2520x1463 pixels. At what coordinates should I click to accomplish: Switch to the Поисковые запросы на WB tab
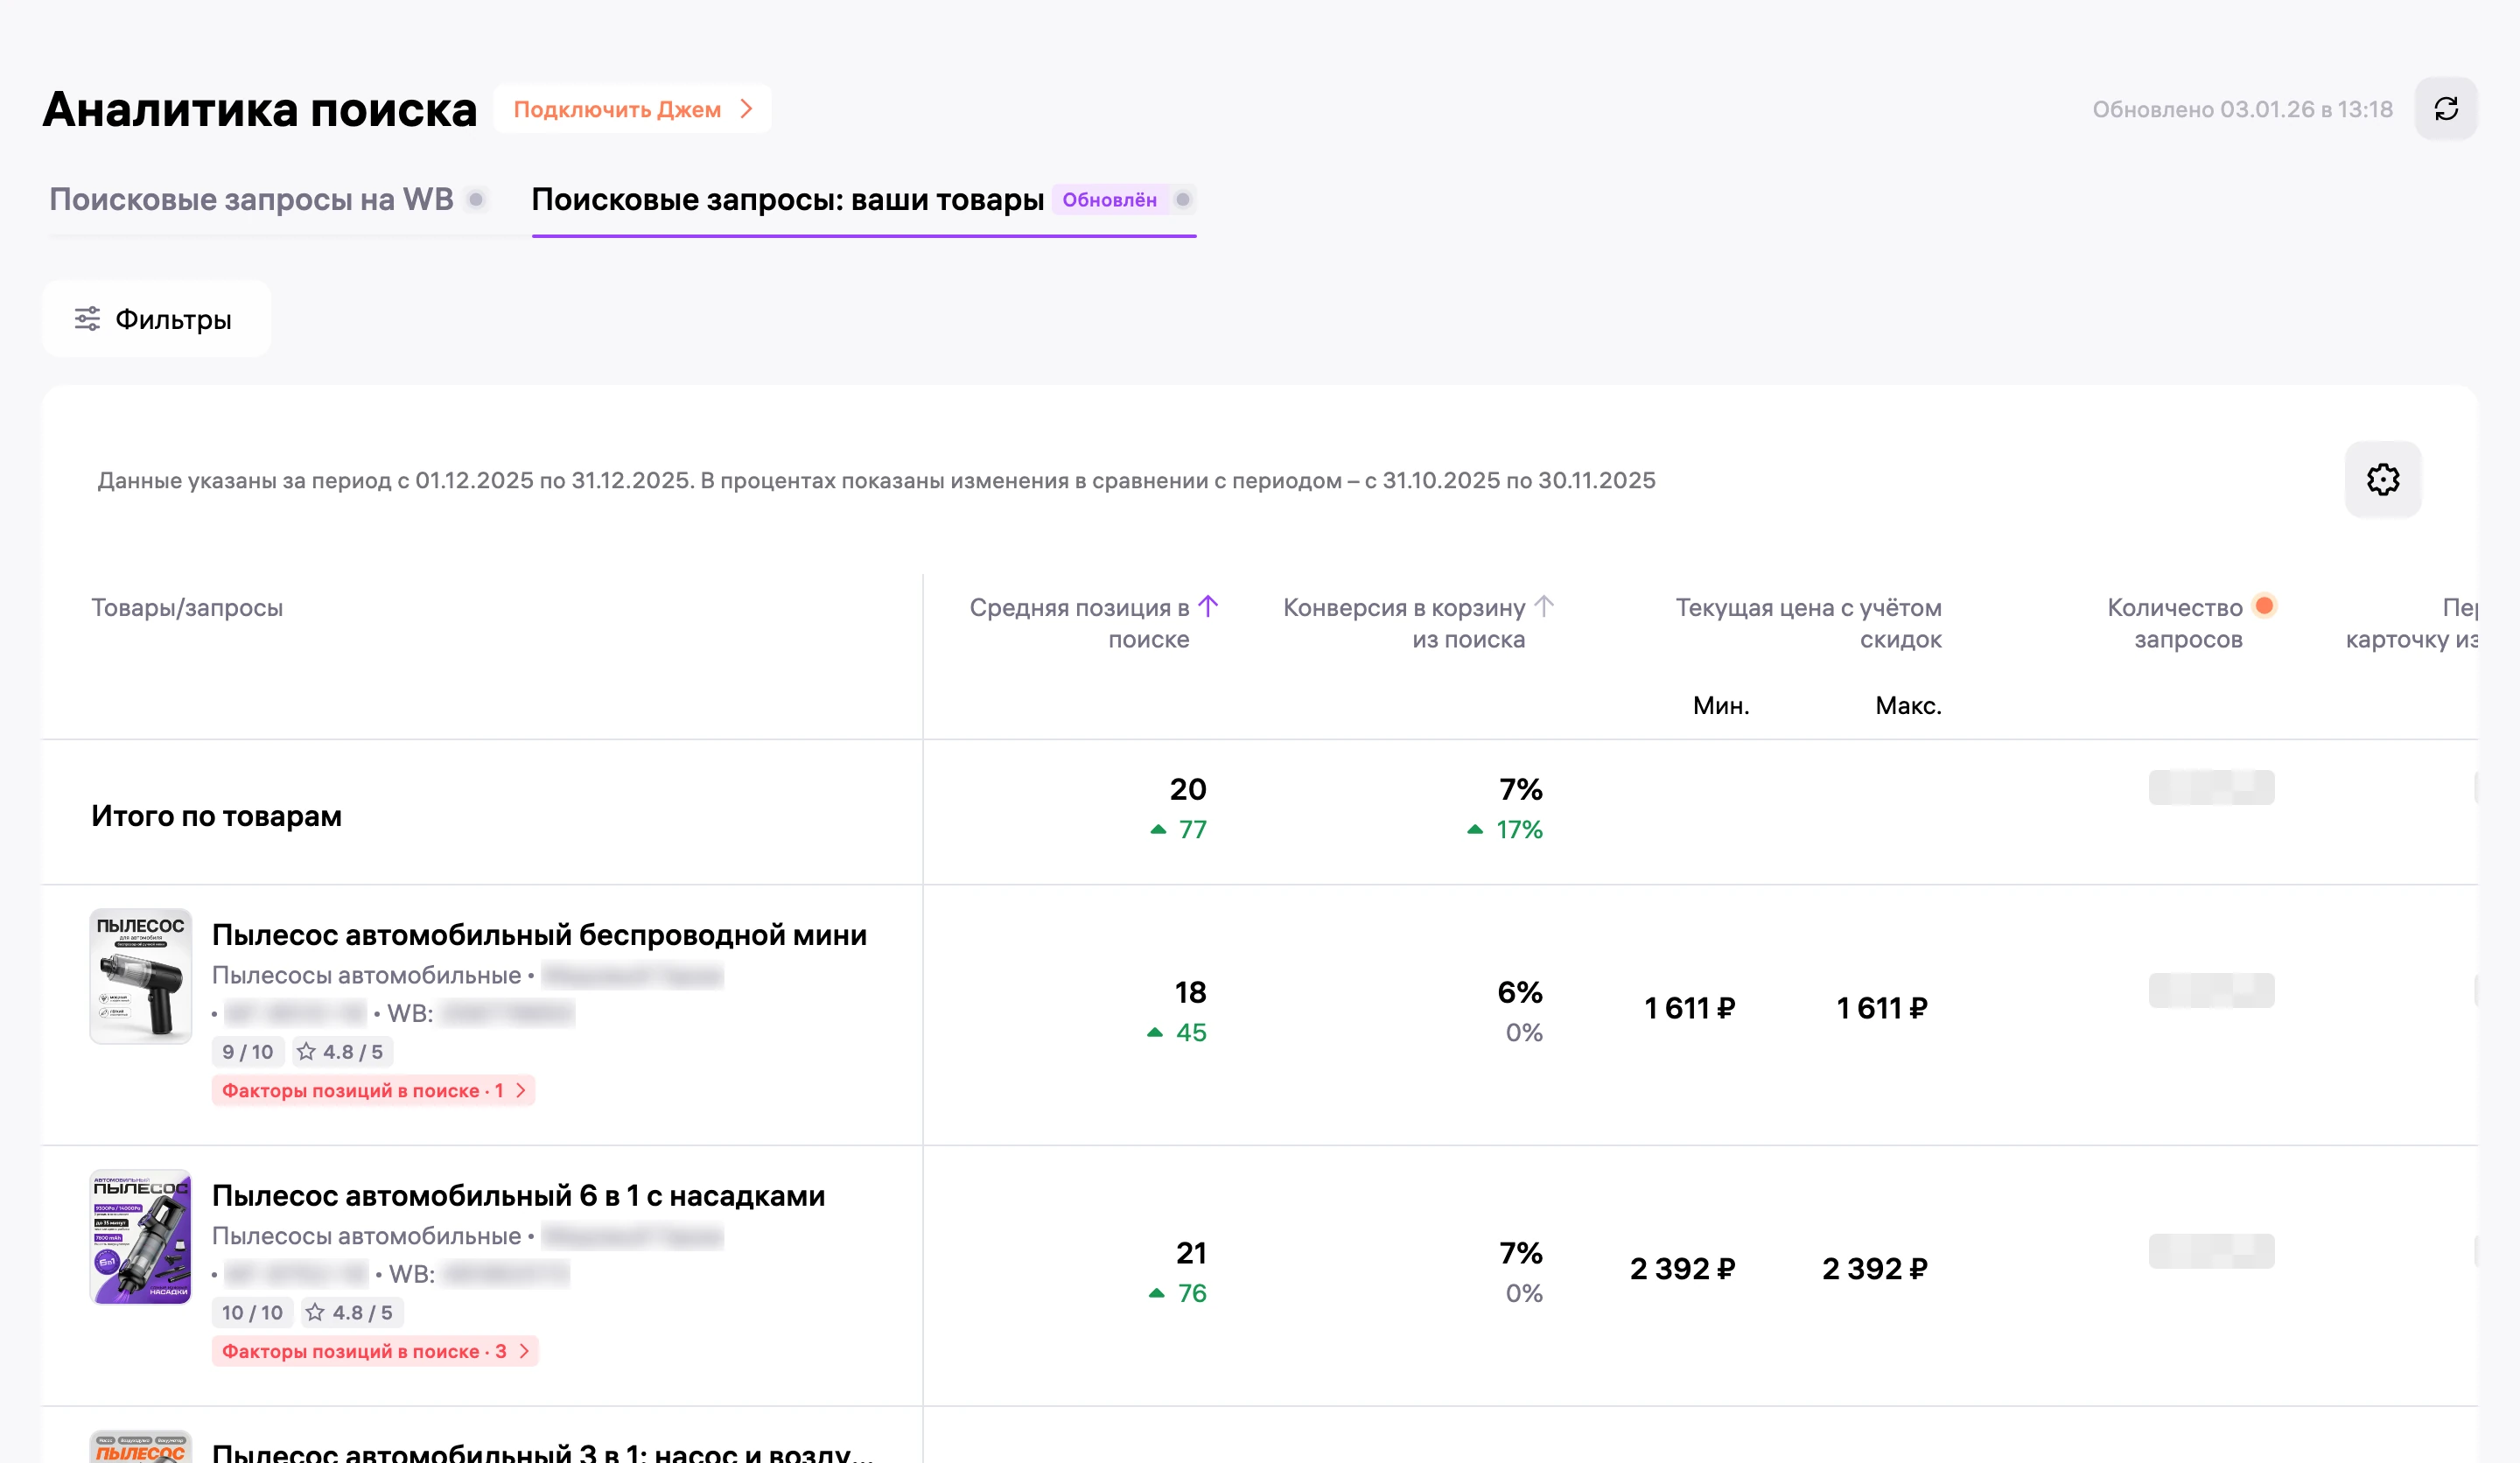[251, 199]
